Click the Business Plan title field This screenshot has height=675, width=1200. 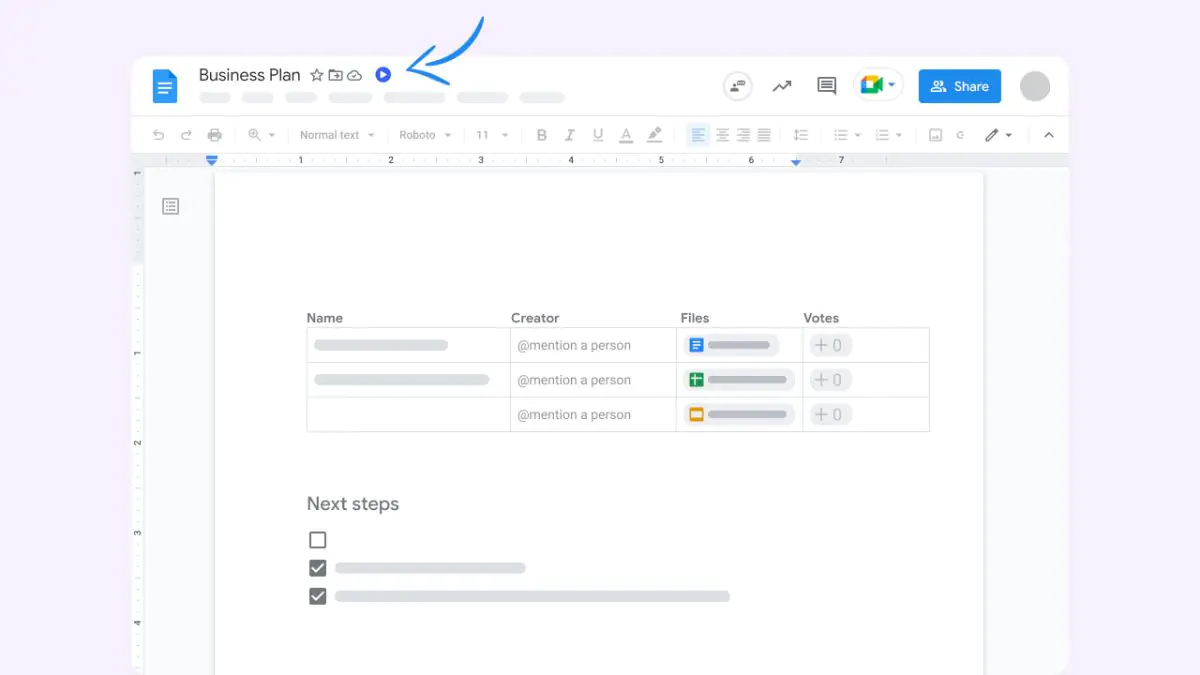coord(249,74)
